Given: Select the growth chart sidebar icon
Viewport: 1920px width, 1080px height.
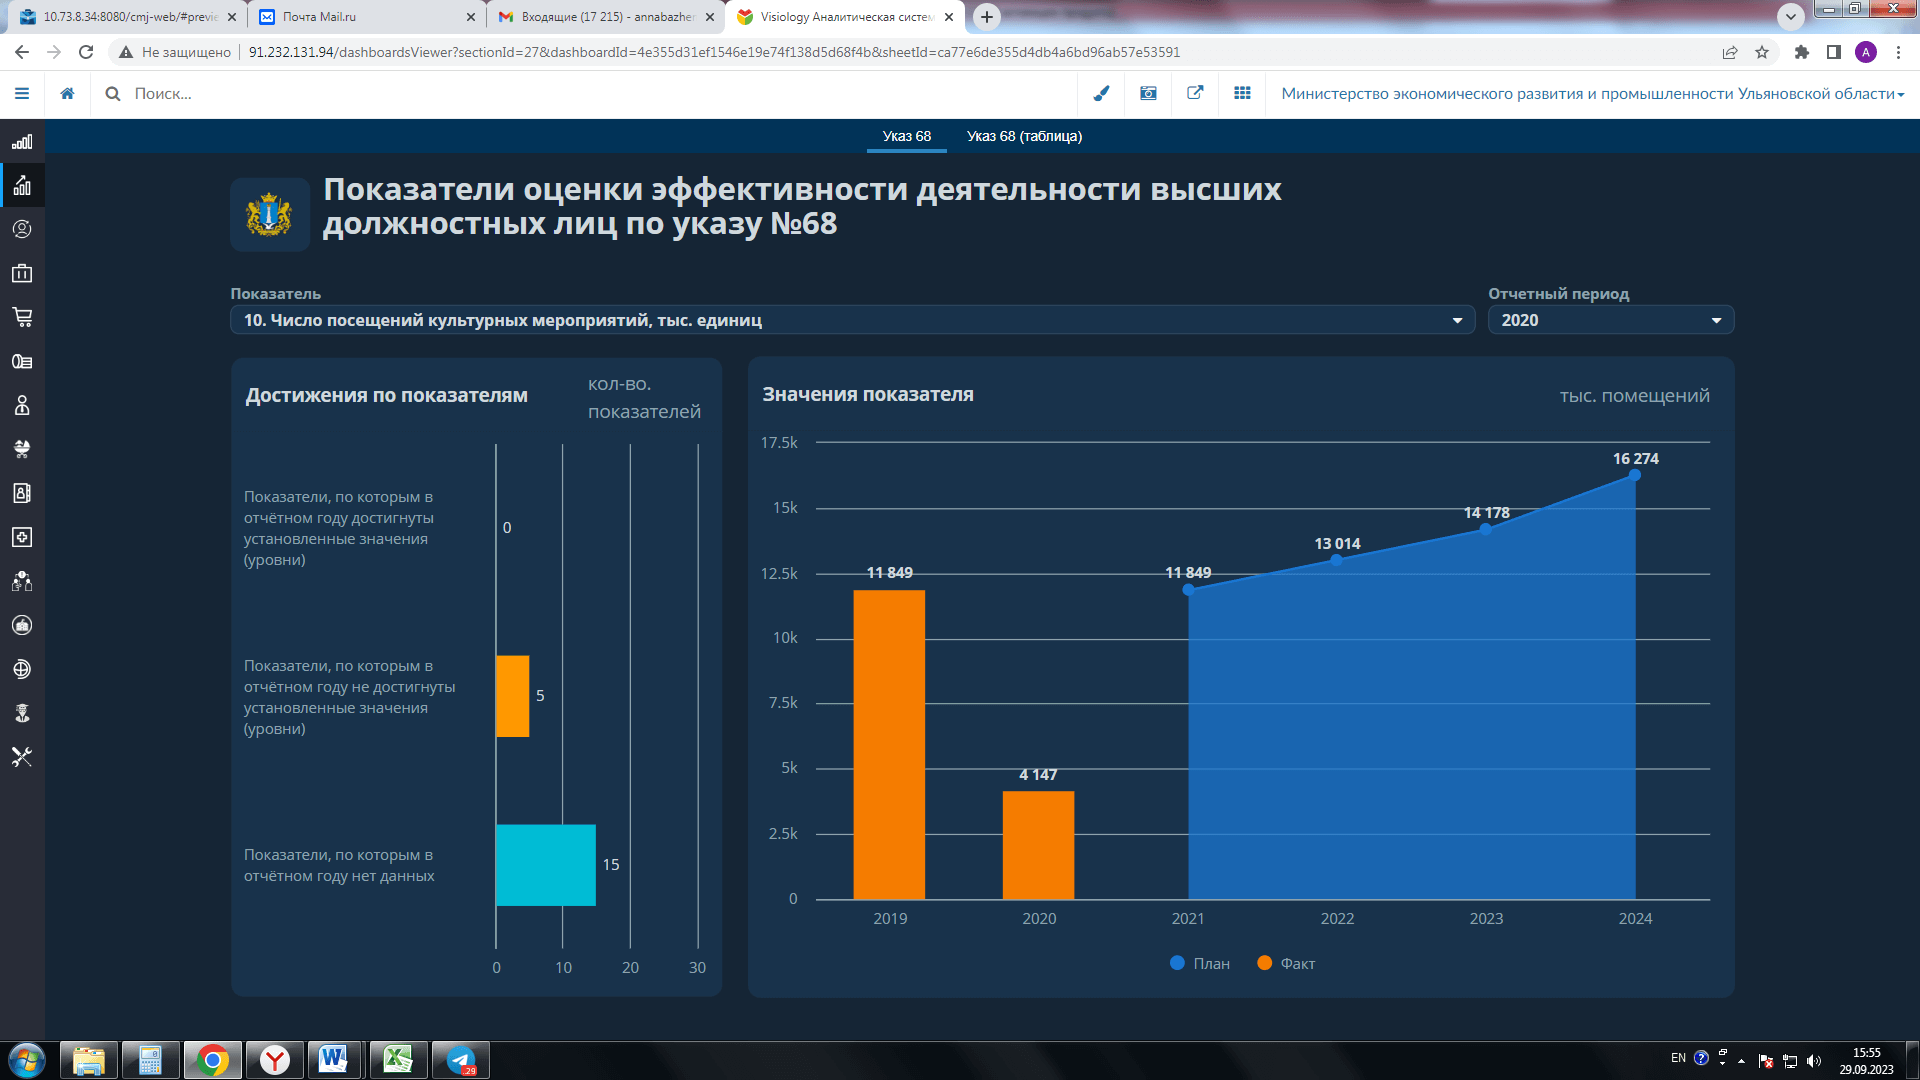Looking at the screenshot, I should [x=22, y=185].
